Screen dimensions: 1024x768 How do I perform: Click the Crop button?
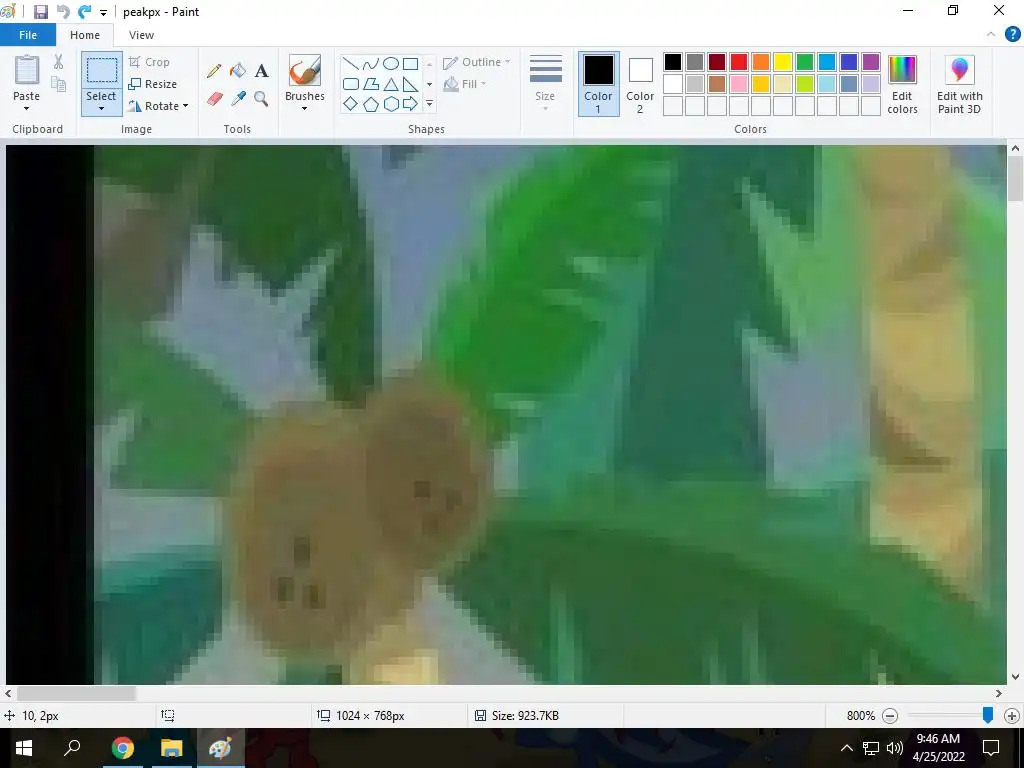point(150,62)
